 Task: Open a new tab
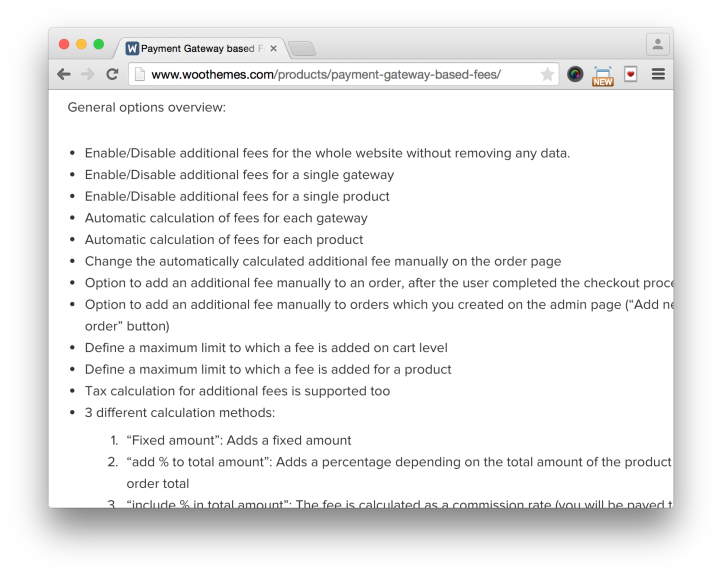coord(302,48)
